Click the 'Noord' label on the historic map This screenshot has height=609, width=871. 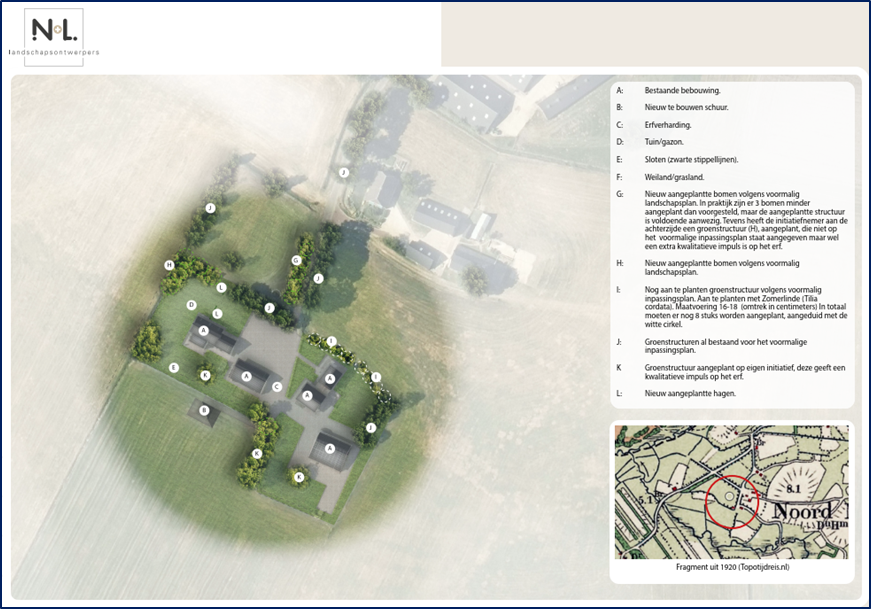[x=803, y=511]
